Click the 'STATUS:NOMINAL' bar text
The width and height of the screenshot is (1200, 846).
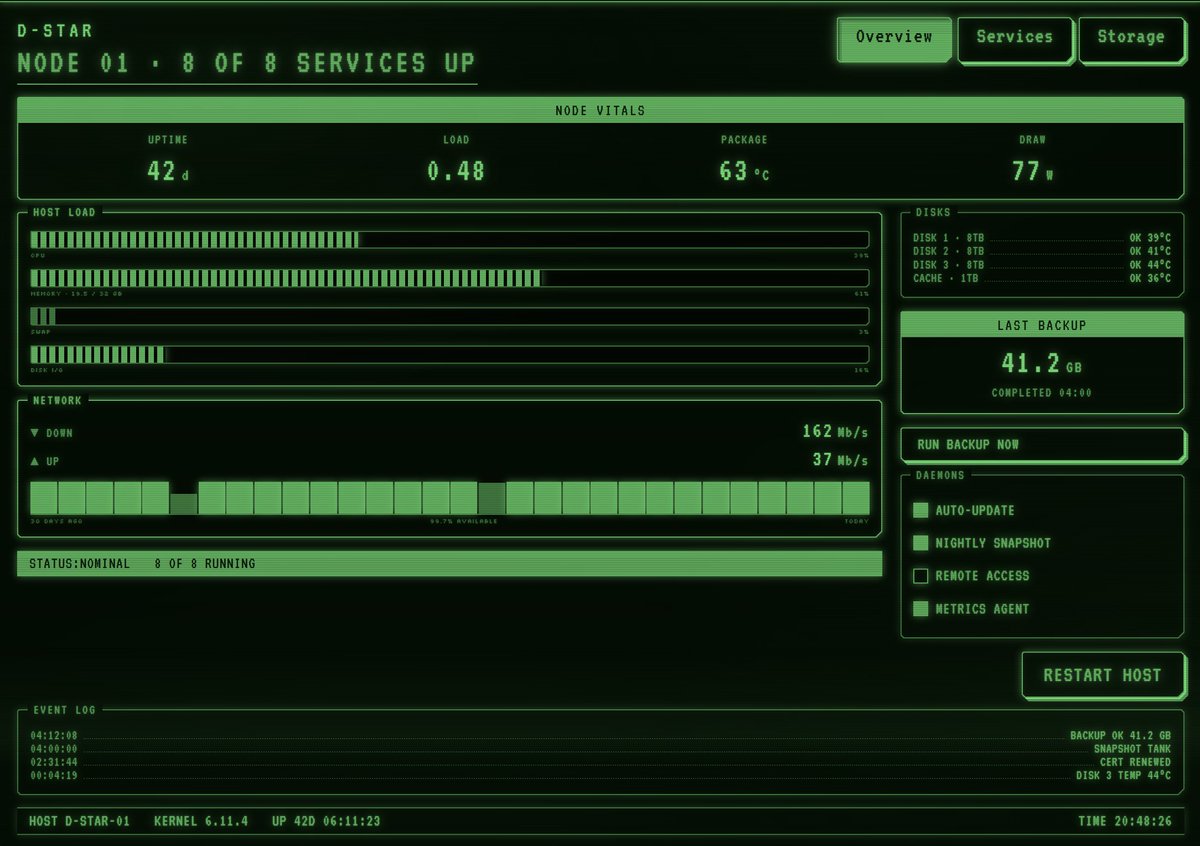[x=79, y=564]
